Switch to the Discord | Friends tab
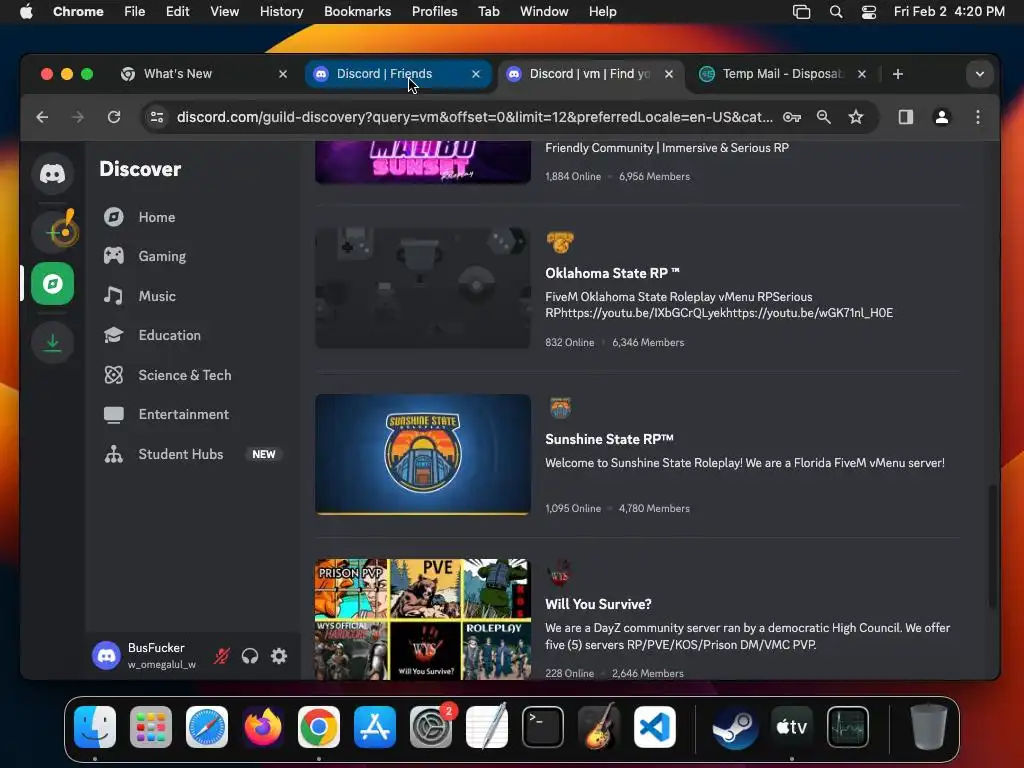The image size is (1024, 768). point(397,74)
